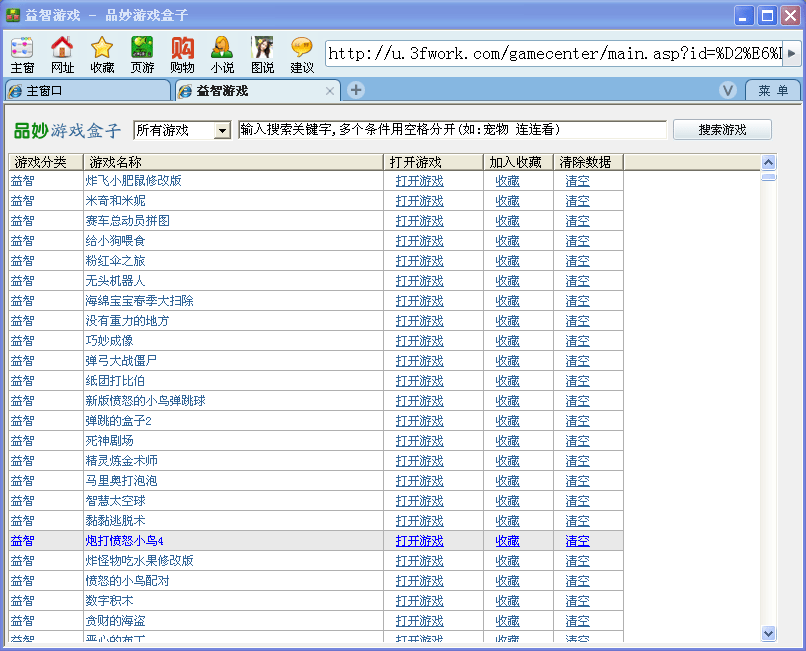Close the 益智游戏 tab
The width and height of the screenshot is (806, 651).
tap(330, 91)
